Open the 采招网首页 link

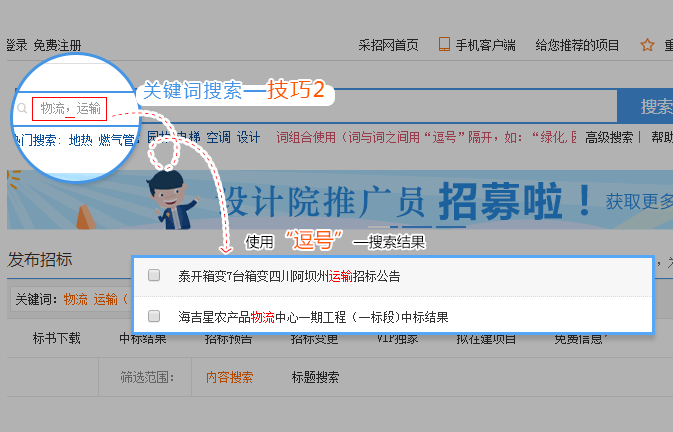388,45
